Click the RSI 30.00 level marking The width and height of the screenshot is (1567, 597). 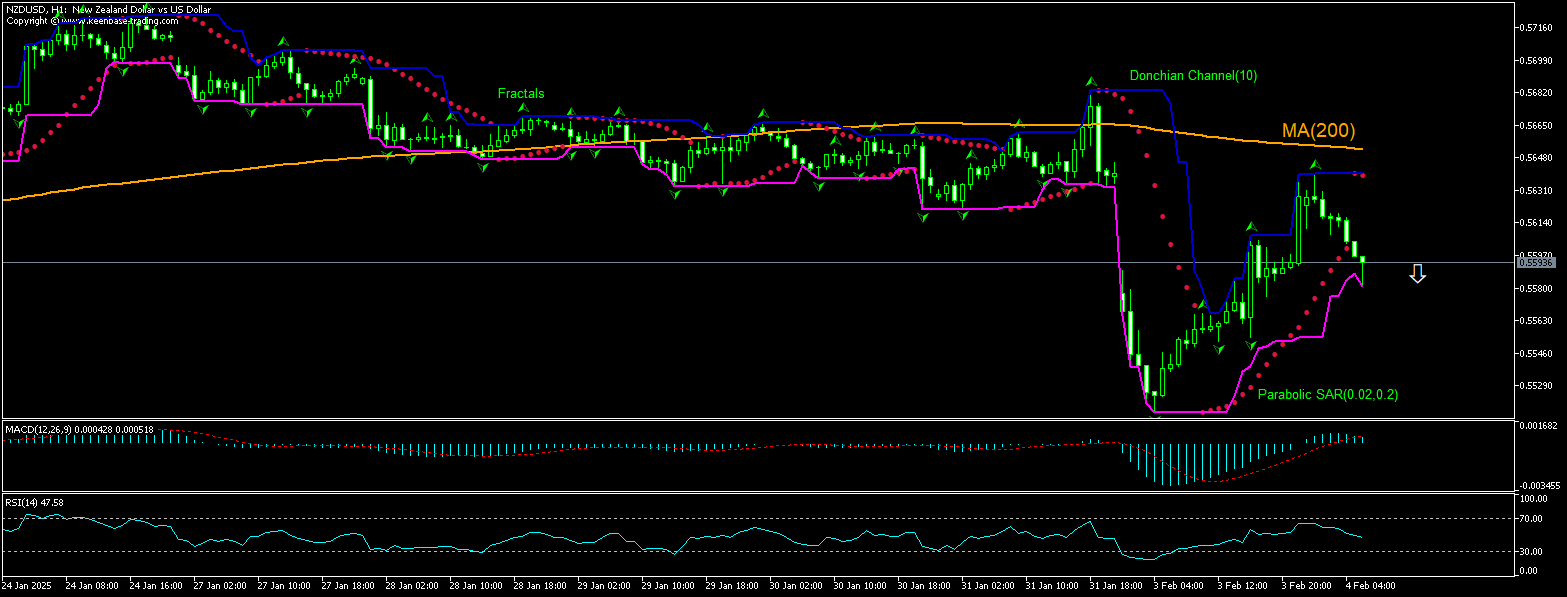(x=1533, y=551)
